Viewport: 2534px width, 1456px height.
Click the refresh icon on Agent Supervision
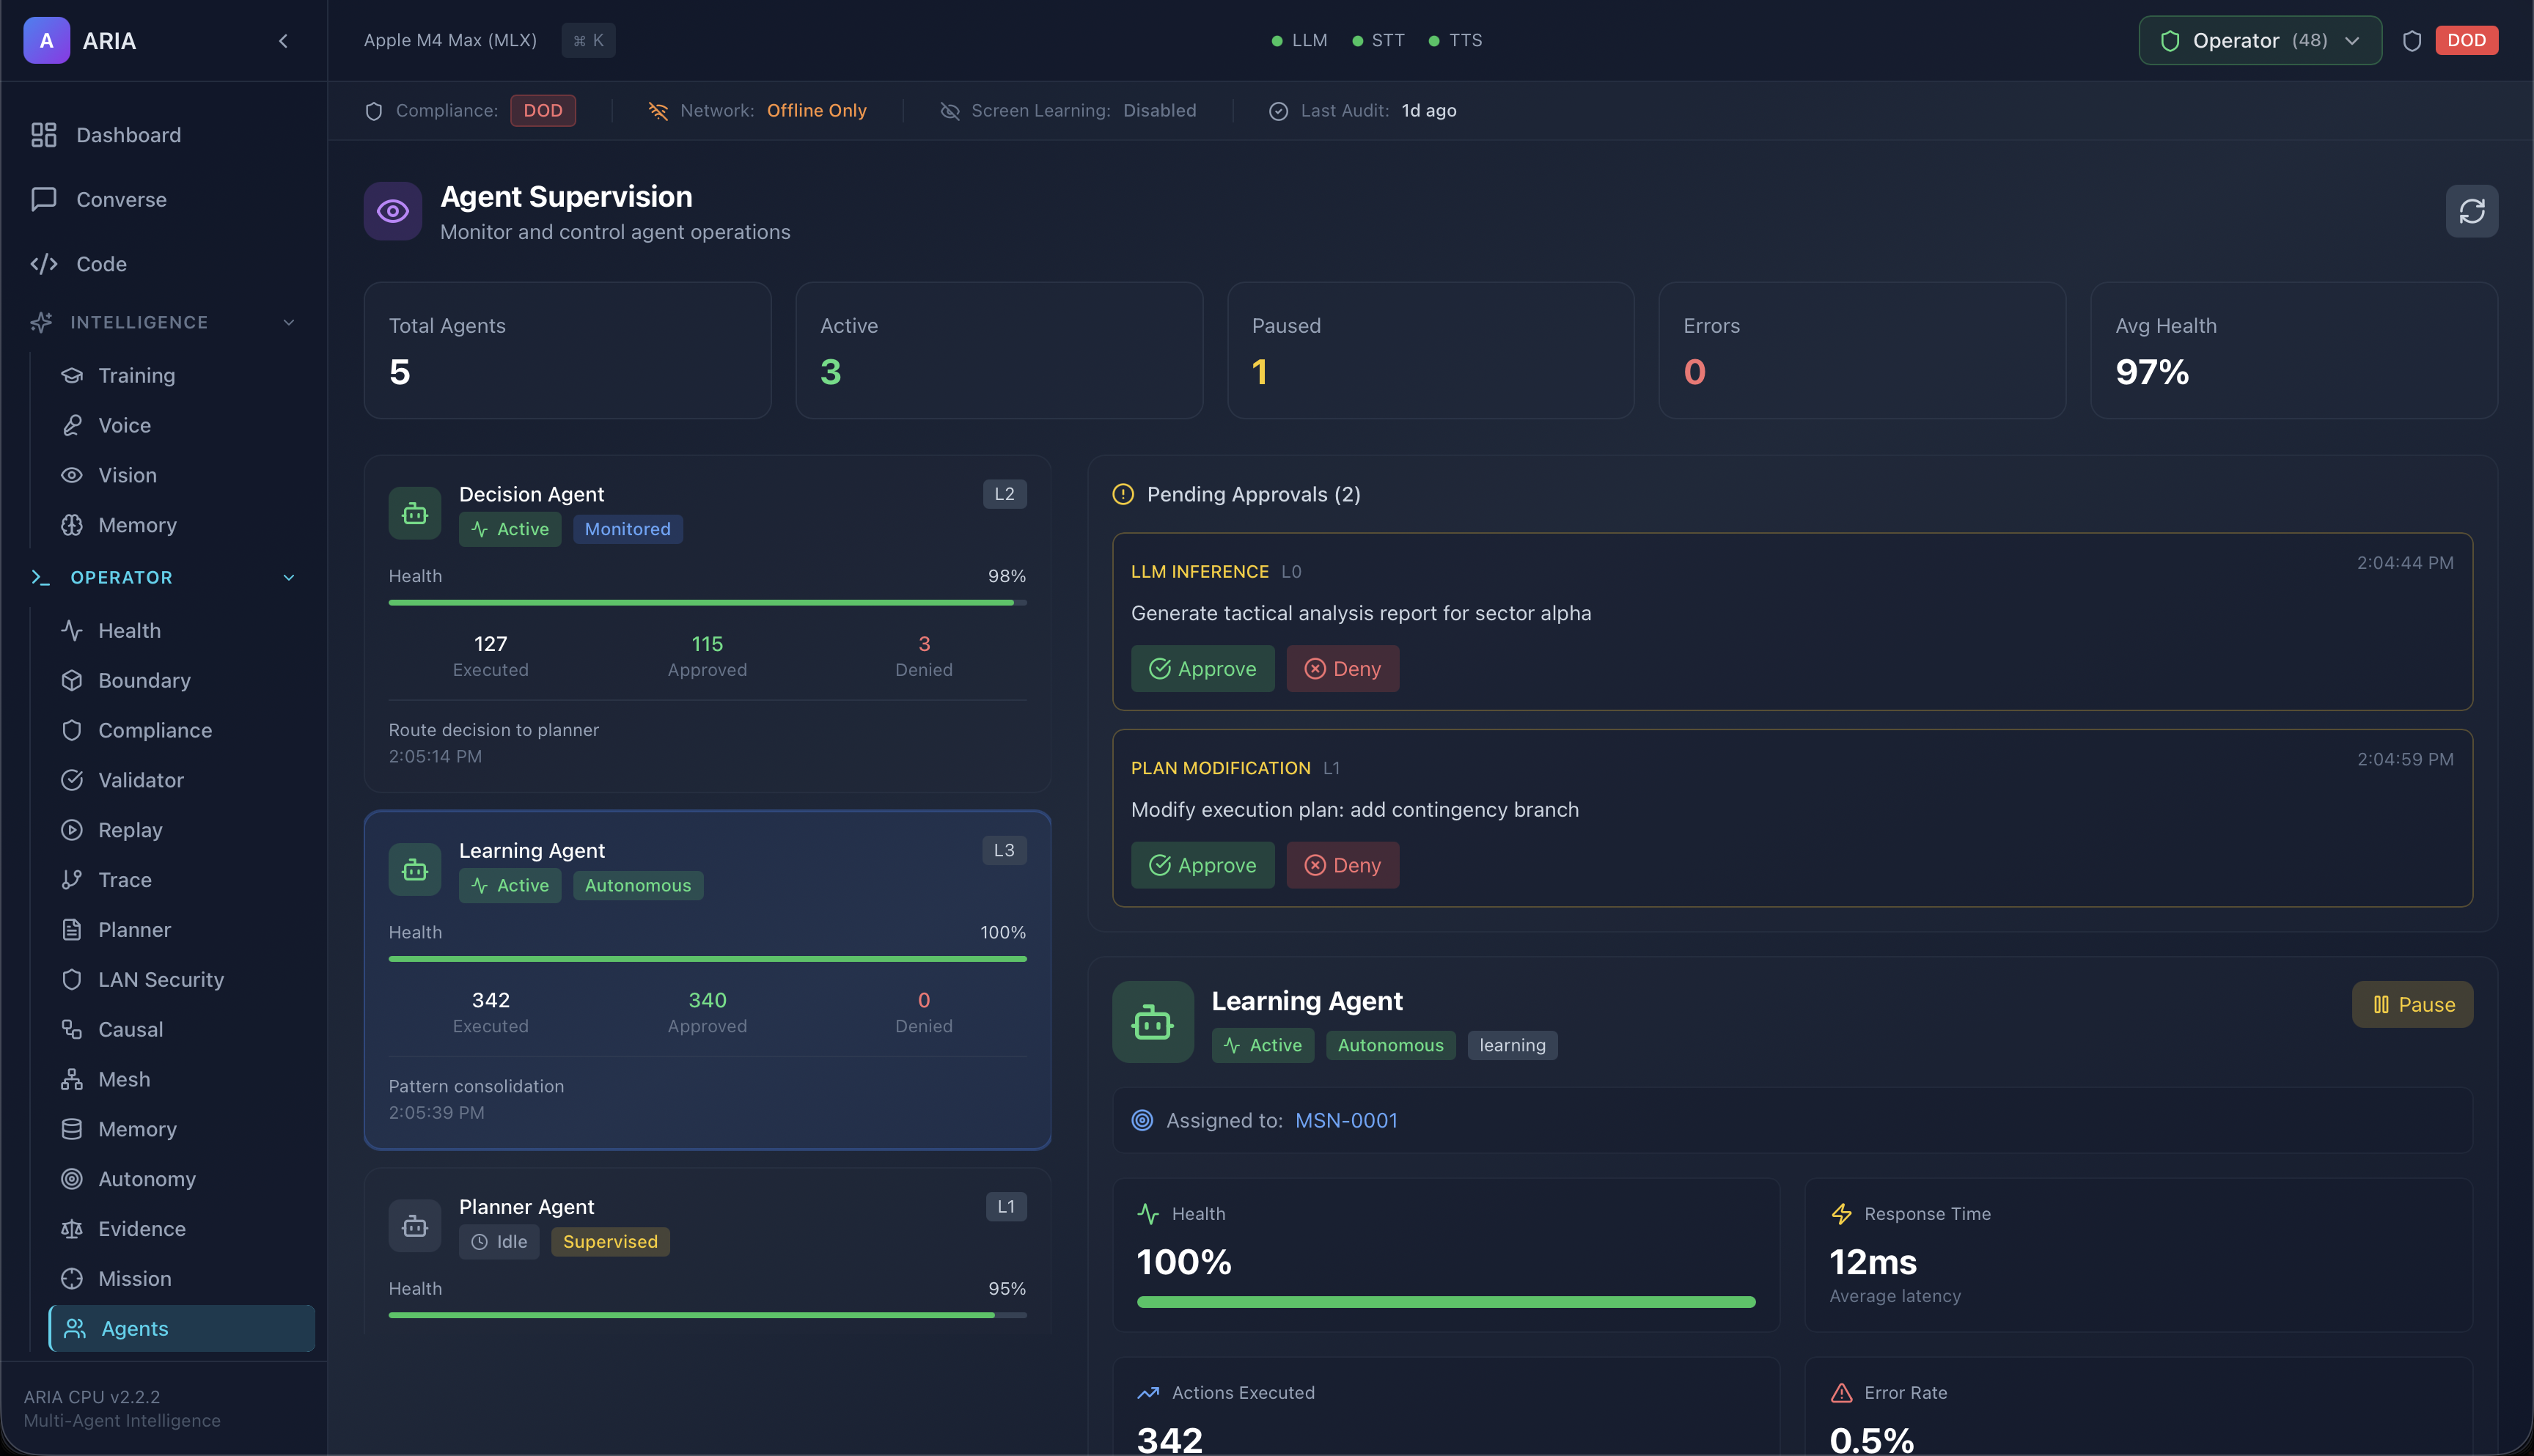2472,211
